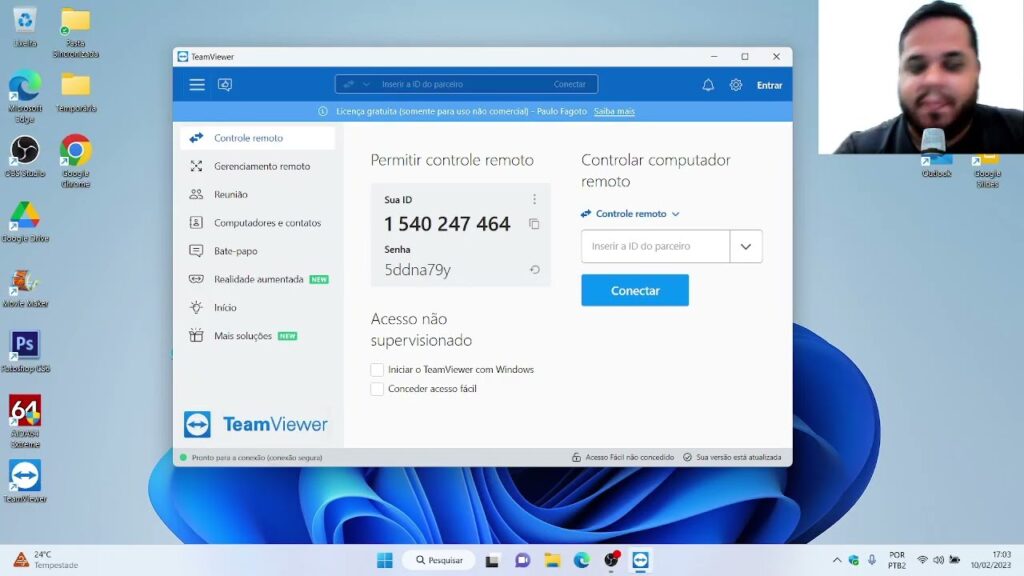The image size is (1024, 576).
Task: Check Conceder acesso fácil
Action: point(377,389)
